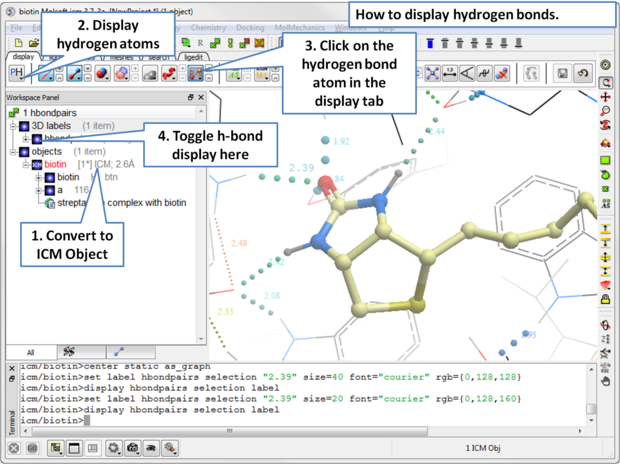Toggle the 3D labels blue square

tap(26, 126)
